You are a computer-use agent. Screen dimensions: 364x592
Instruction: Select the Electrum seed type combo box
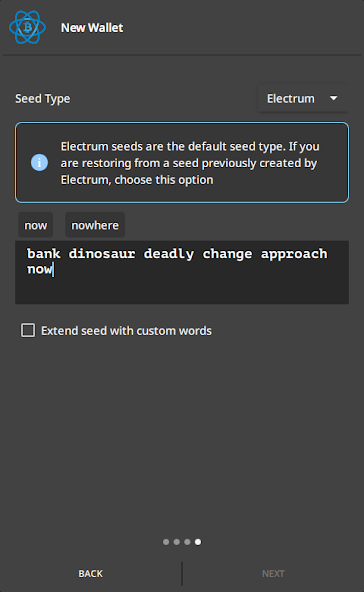pos(303,98)
